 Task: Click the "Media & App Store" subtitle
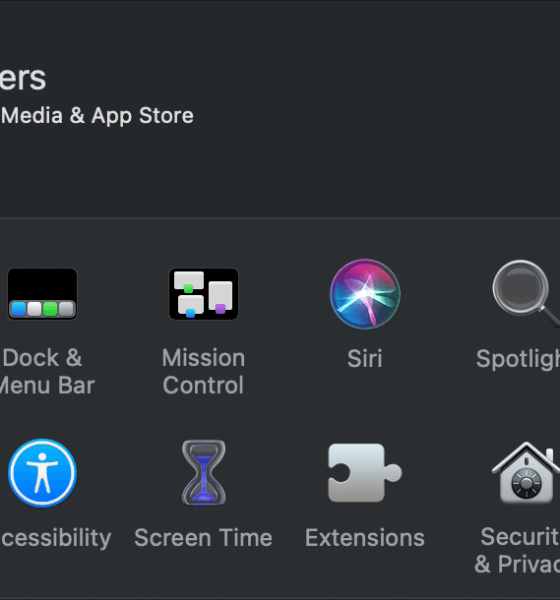[x=97, y=116]
